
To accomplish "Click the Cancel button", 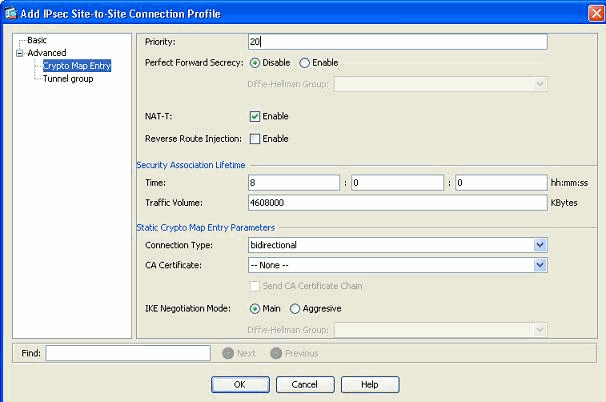I will click(304, 384).
